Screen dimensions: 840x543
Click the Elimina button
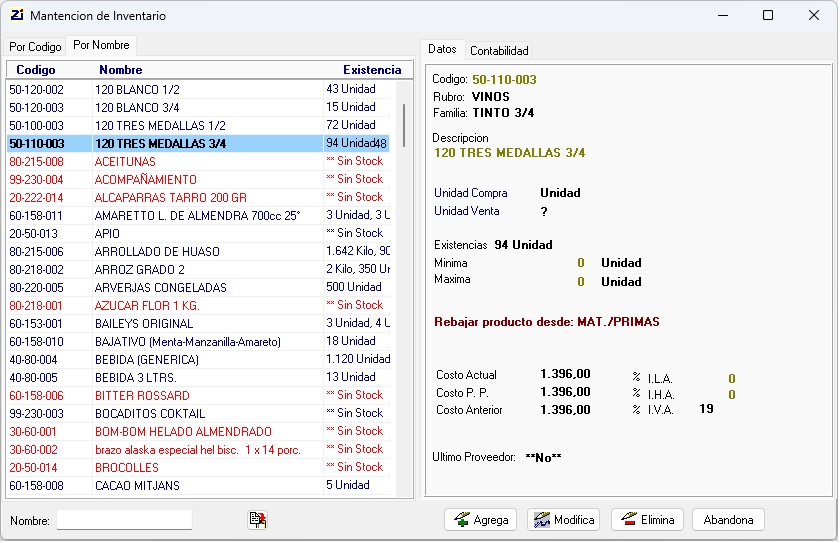click(647, 520)
